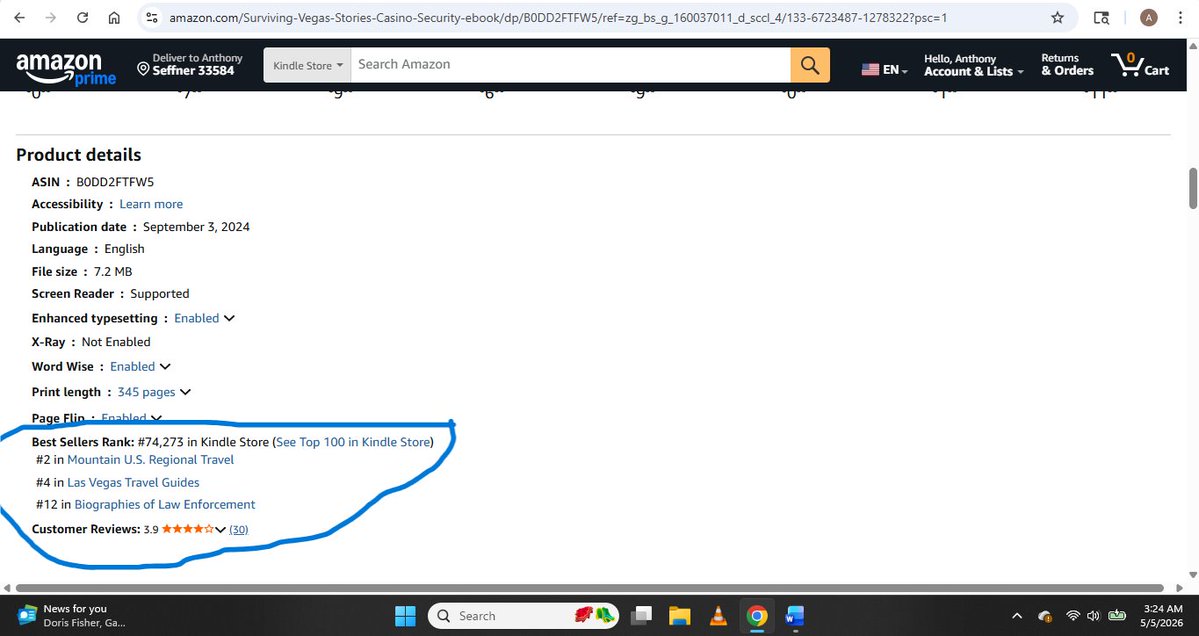This screenshot has height=636, width=1199.
Task: Change the Deliver to Anthony Seffner location
Action: point(190,65)
